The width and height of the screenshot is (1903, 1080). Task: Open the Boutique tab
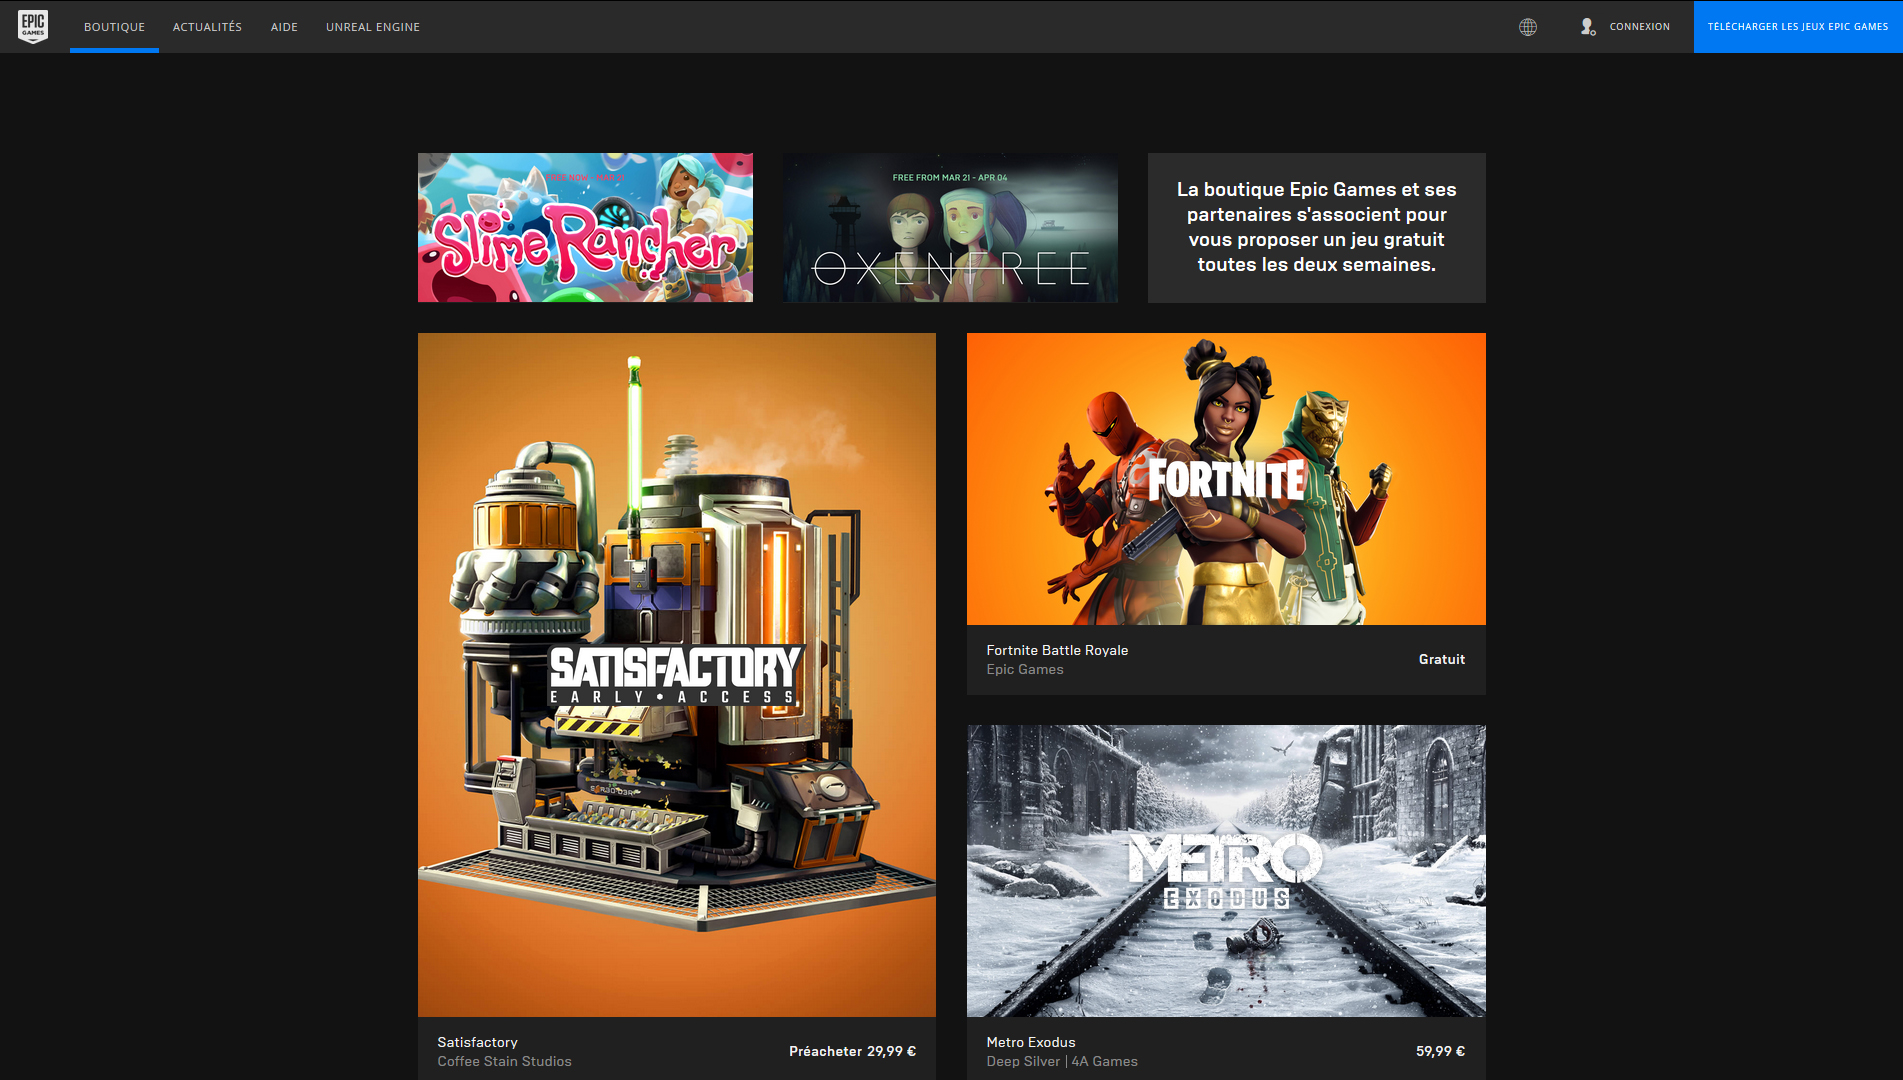tap(114, 27)
